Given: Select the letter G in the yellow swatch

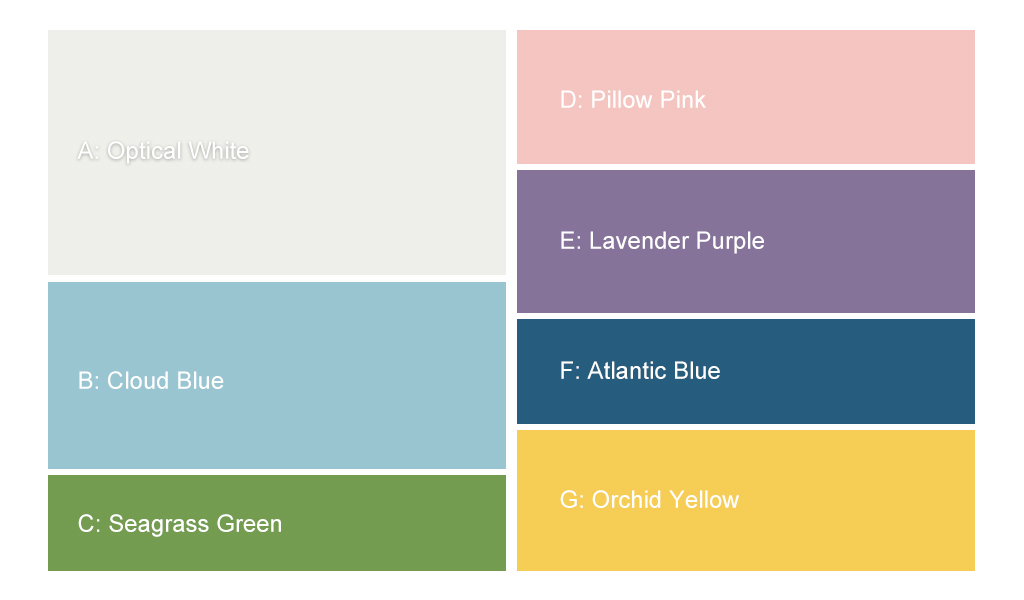Looking at the screenshot, I should (x=569, y=500).
